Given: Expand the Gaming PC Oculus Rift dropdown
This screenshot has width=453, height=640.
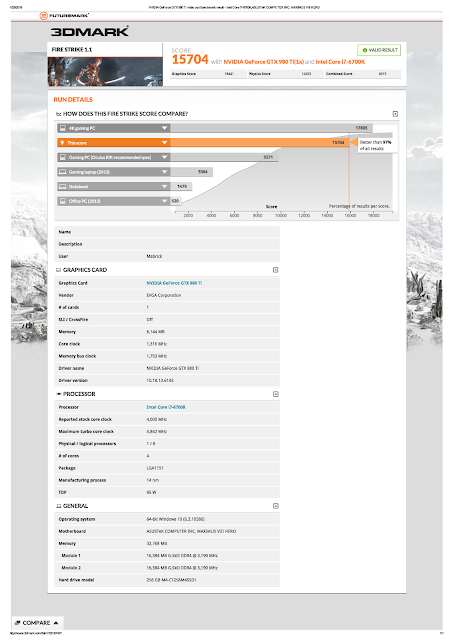Looking at the screenshot, I should pyautogui.click(x=164, y=157).
